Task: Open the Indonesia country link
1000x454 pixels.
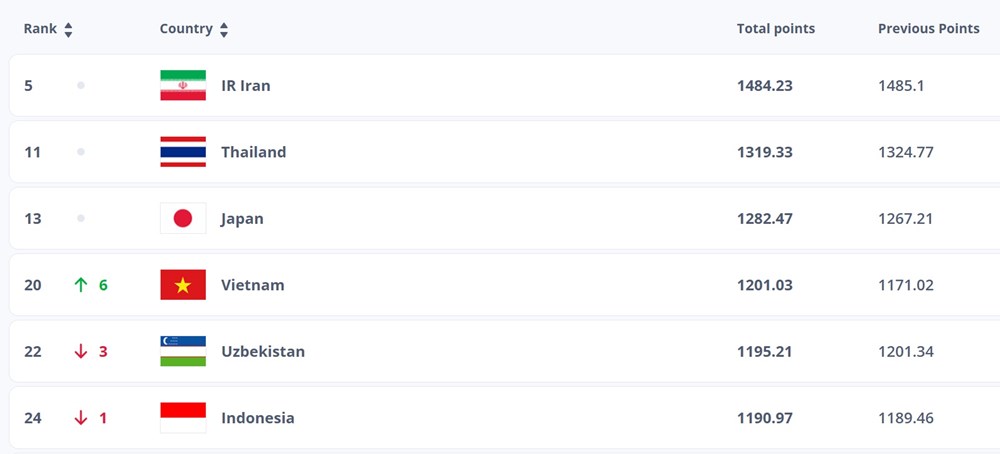Action: pos(257,418)
